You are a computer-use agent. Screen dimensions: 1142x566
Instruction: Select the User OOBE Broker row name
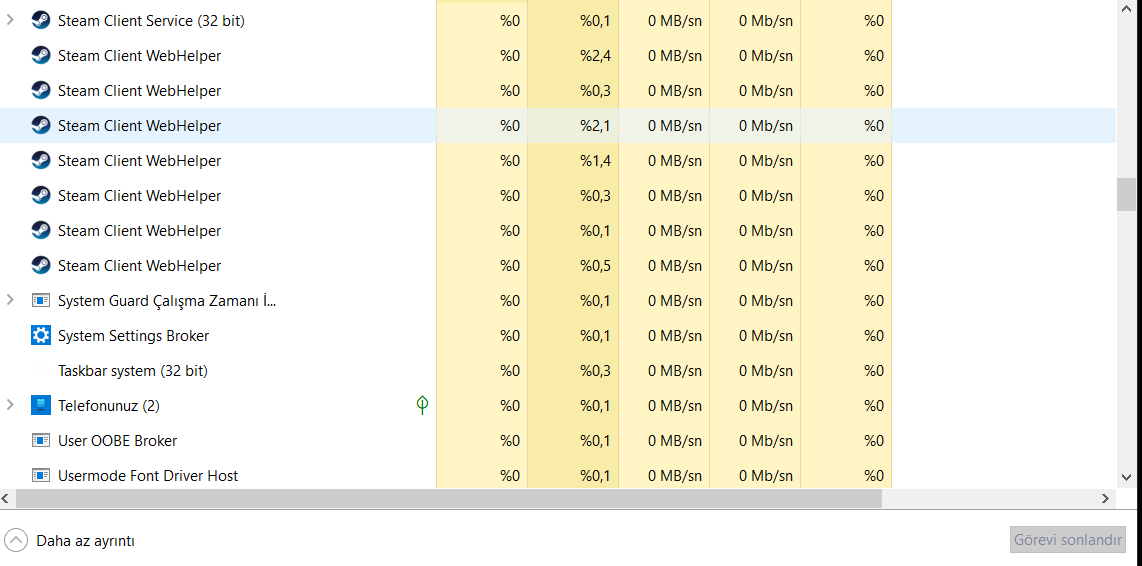(x=117, y=441)
